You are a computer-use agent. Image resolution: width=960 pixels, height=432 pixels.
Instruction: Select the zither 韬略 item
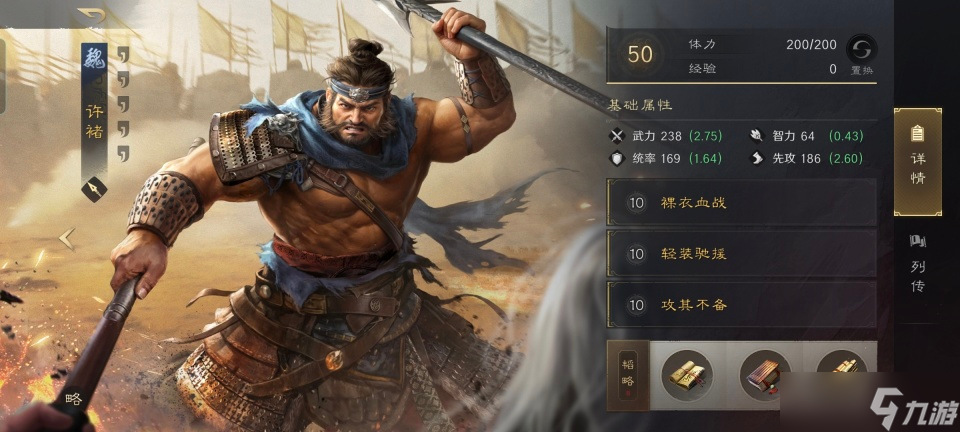click(763, 374)
